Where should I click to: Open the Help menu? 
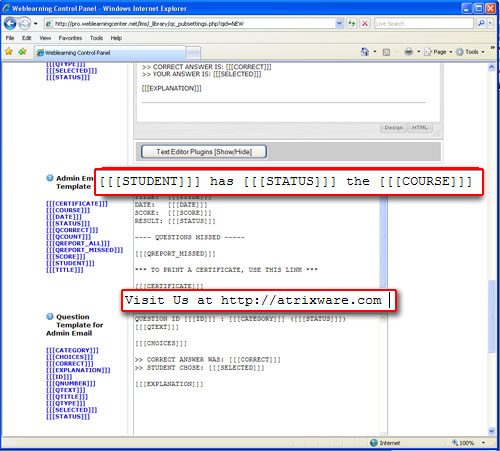click(116, 38)
